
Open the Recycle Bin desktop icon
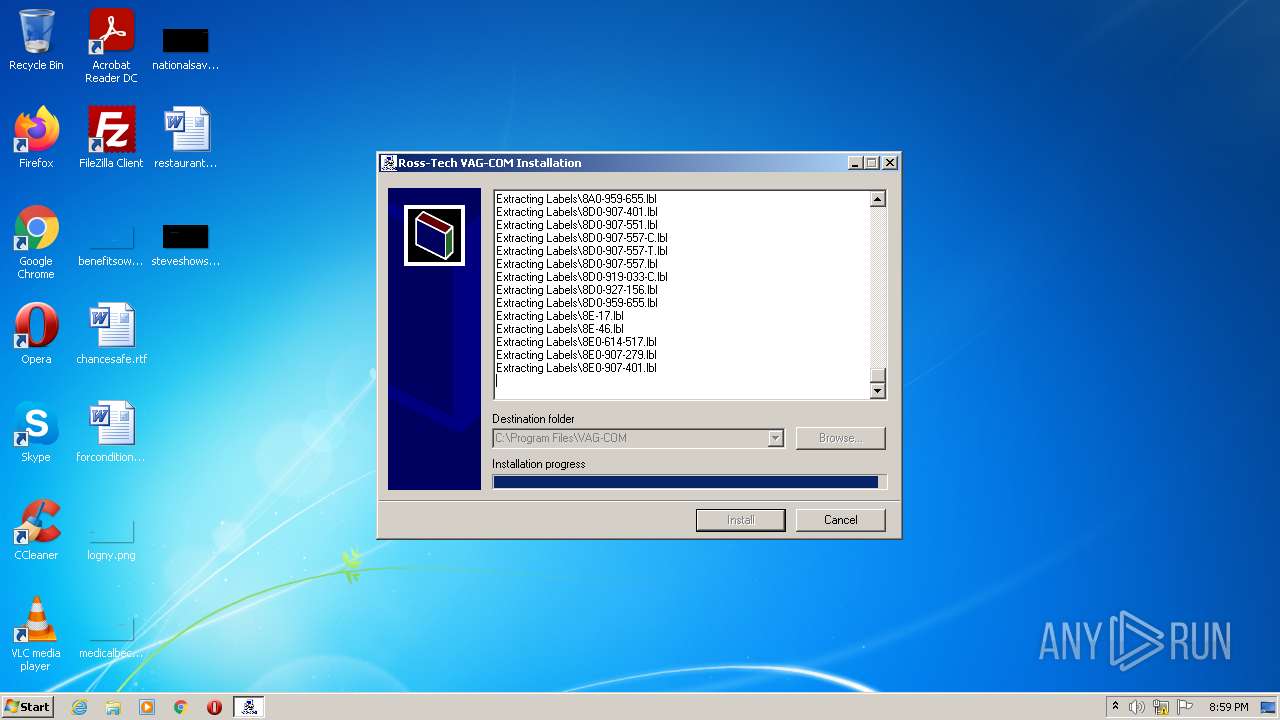click(36, 40)
